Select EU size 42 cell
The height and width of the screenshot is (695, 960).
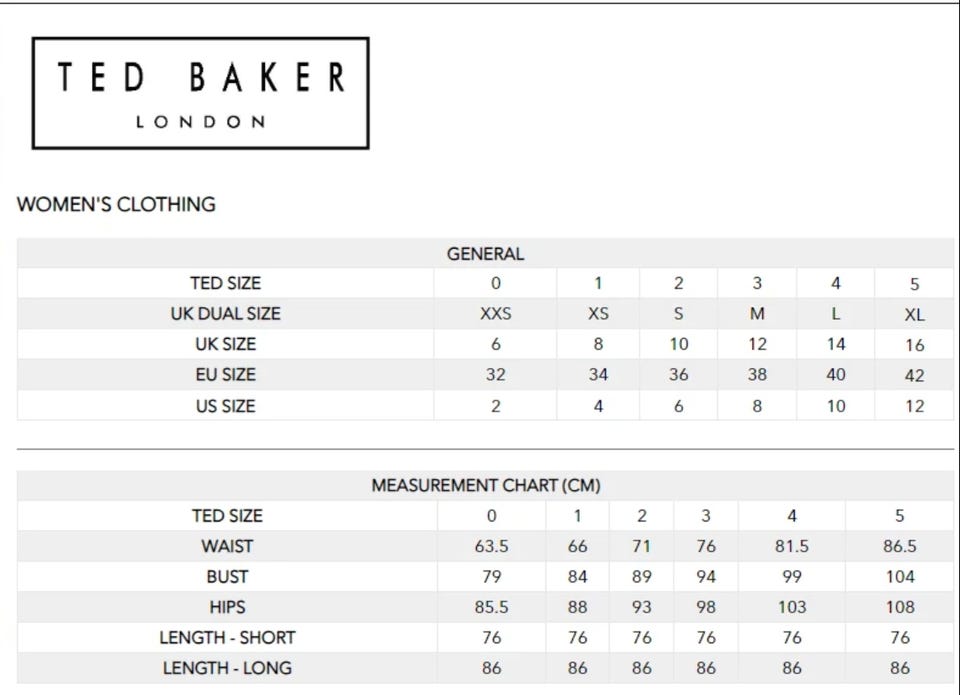click(914, 376)
